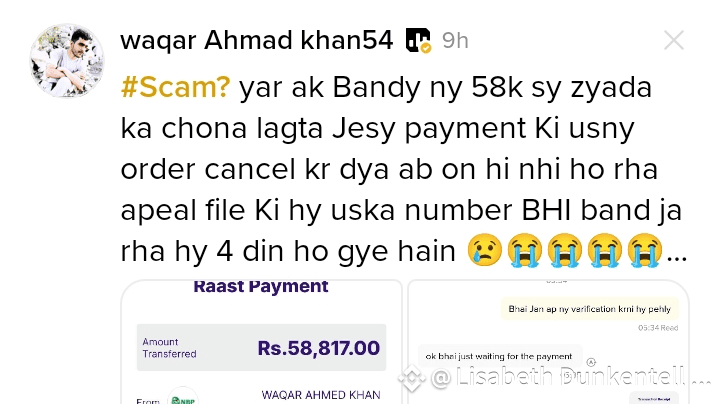This screenshot has height=404, width=720.
Task: Click the single crying face emoji
Action: coord(484,250)
